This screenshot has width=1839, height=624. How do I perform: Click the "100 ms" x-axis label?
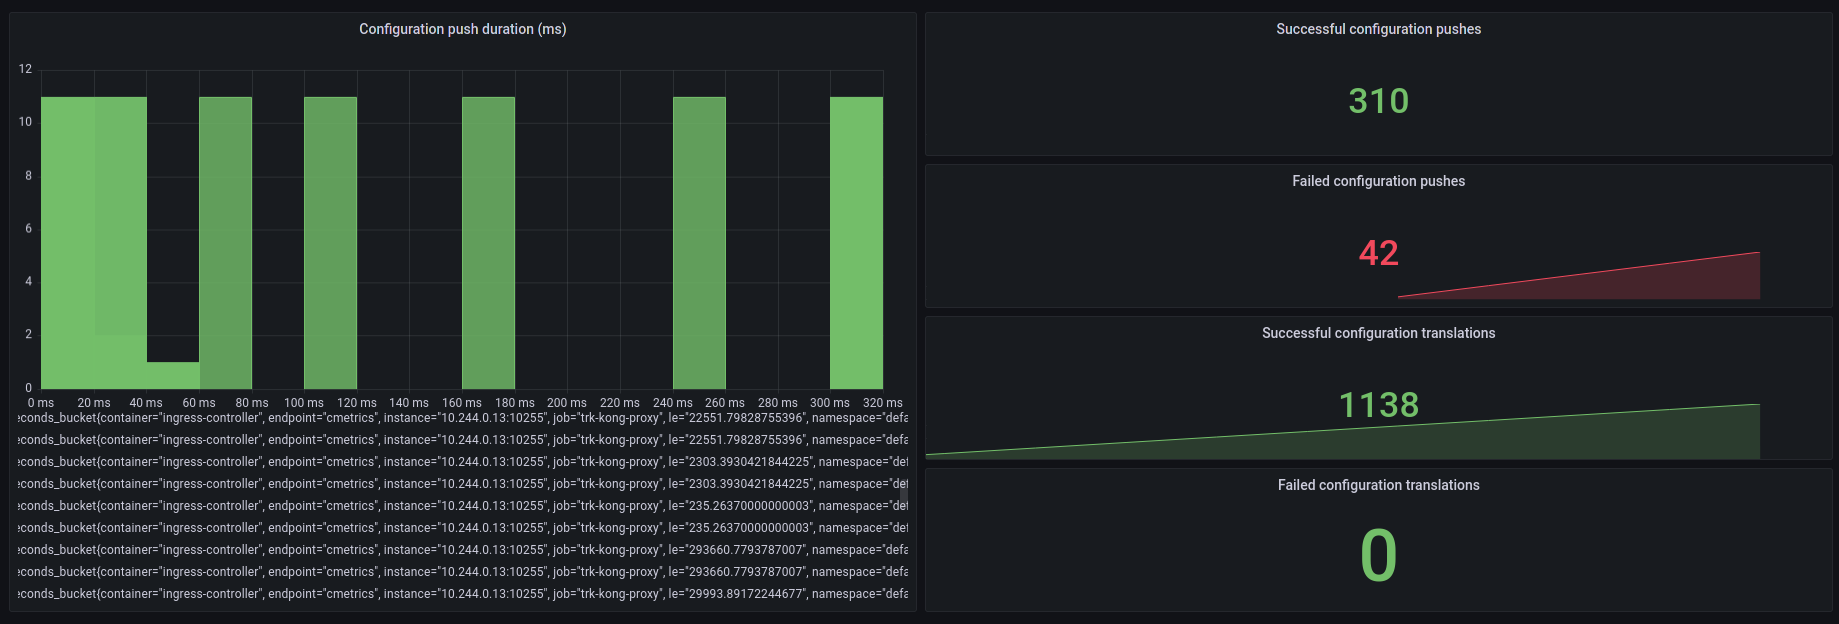click(304, 403)
